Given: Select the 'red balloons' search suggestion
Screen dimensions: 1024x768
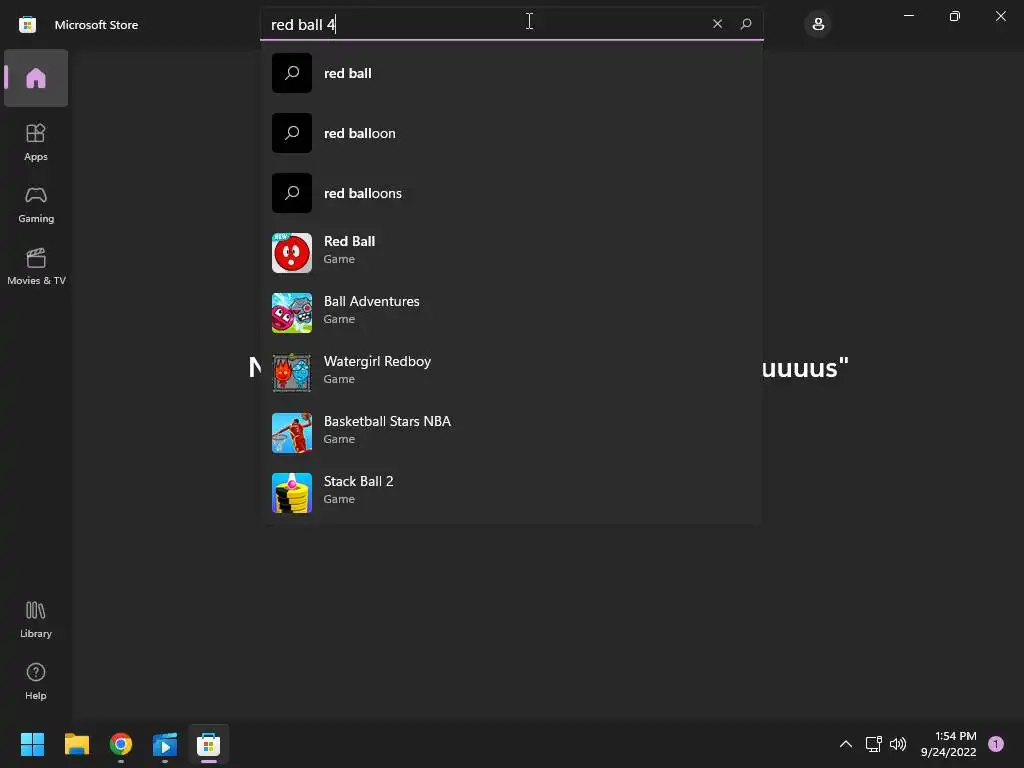Looking at the screenshot, I should (x=511, y=193).
